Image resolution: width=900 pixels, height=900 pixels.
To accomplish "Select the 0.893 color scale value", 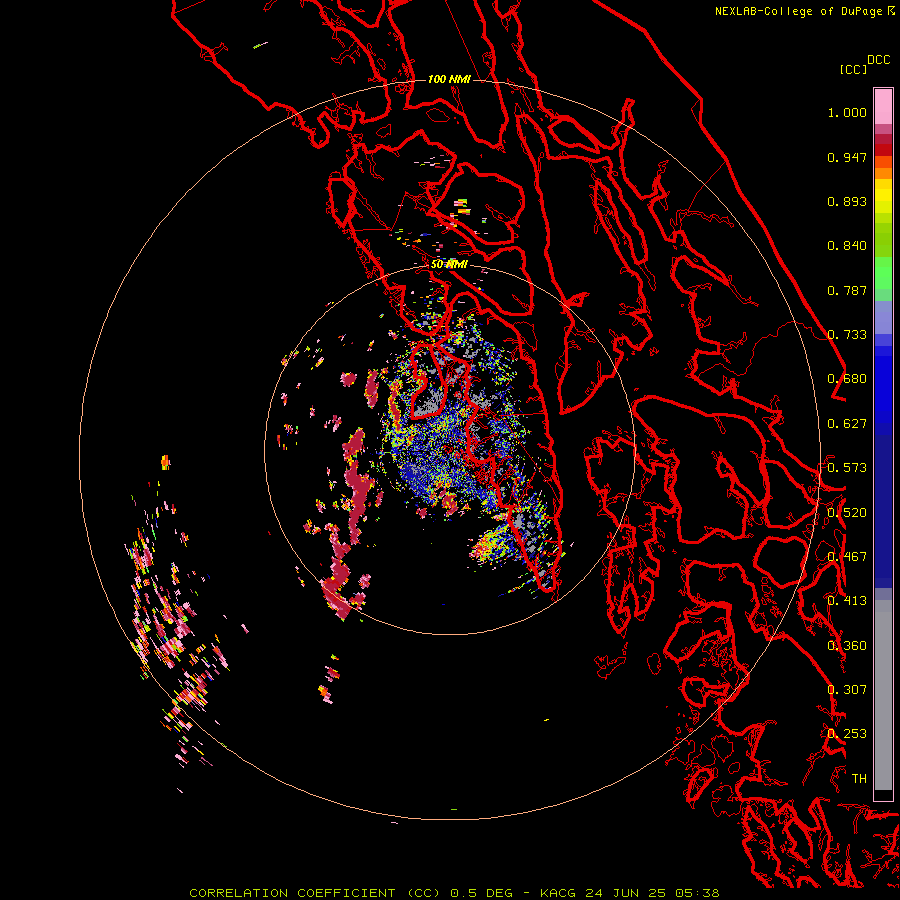I will coord(847,201).
